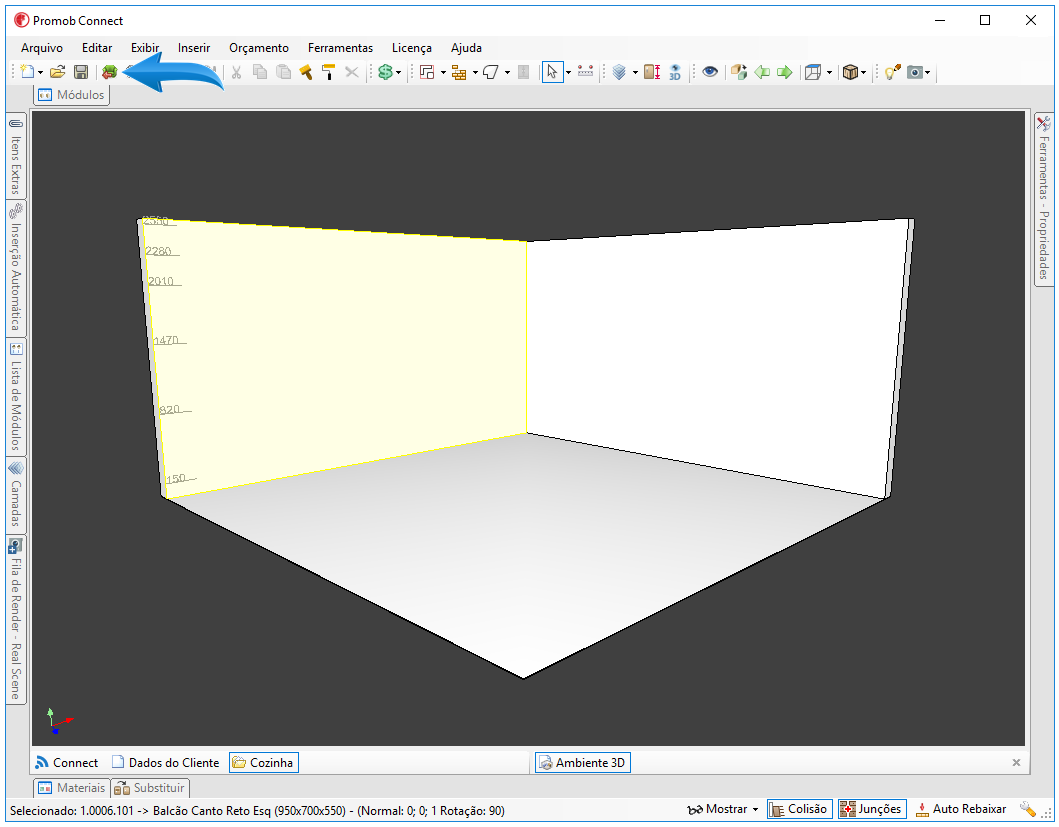
Task: Open the selection pointer dropdown arrow
Action: 568,72
